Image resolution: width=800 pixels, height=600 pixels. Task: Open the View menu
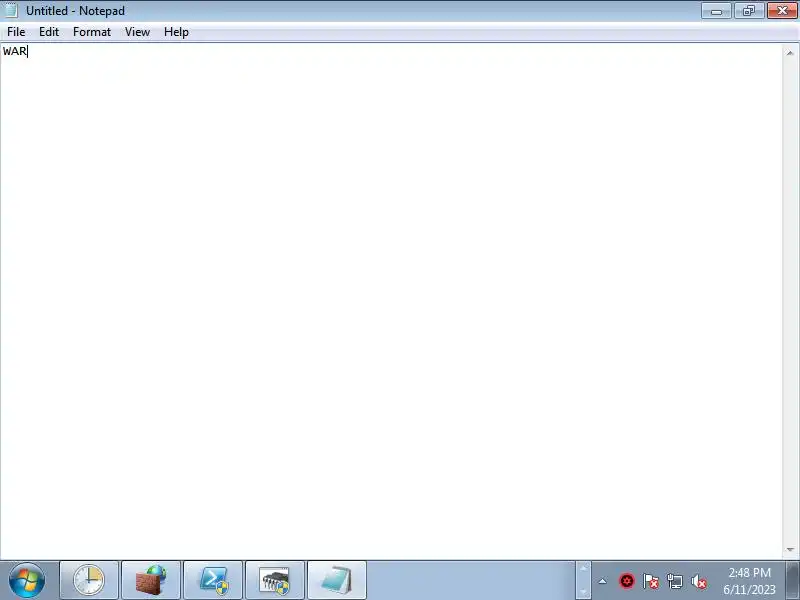coord(137,32)
